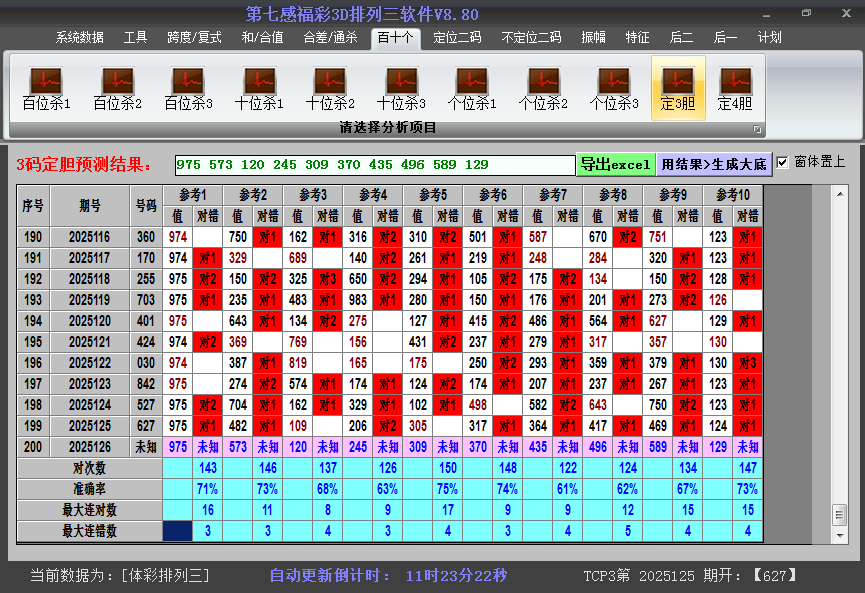Switch to the 后一 tab
This screenshot has width=865, height=593.
point(725,38)
